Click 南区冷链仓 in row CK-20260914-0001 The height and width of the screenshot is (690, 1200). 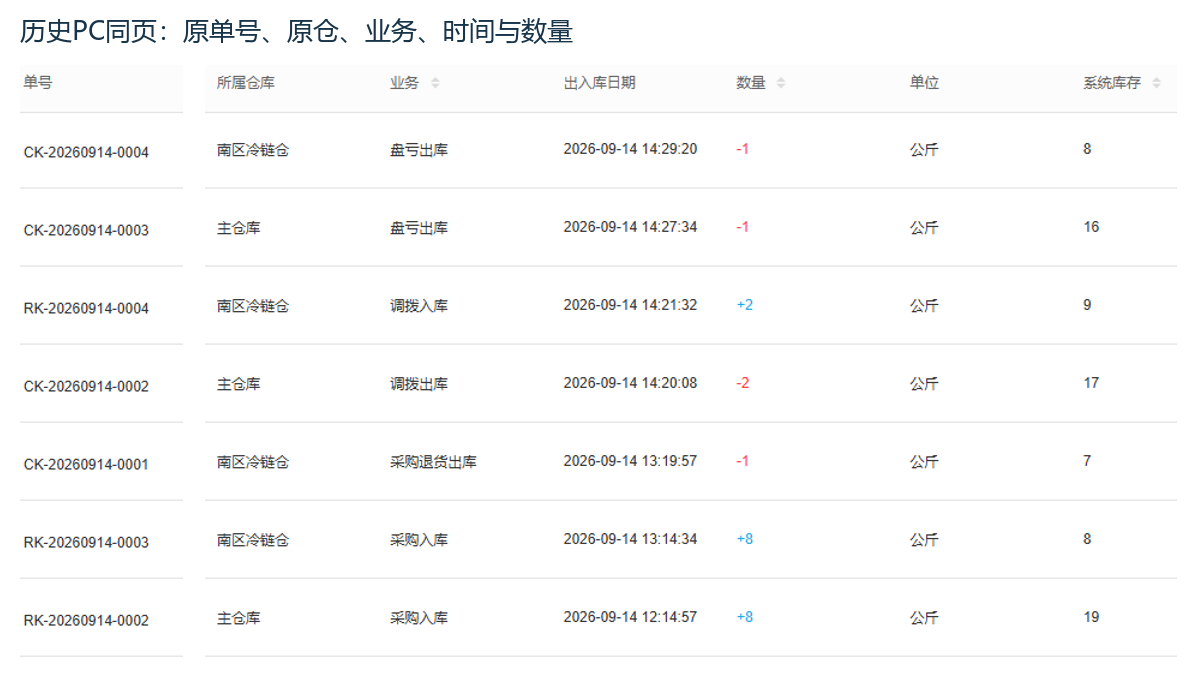(x=253, y=462)
